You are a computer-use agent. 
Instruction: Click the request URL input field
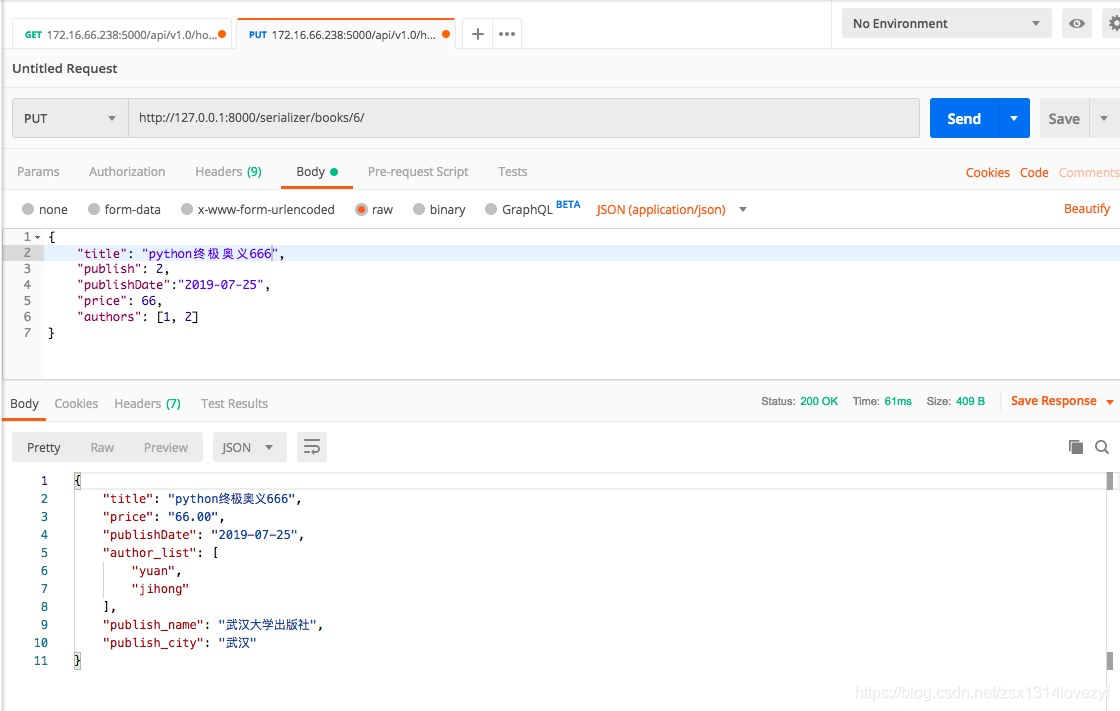[524, 118]
